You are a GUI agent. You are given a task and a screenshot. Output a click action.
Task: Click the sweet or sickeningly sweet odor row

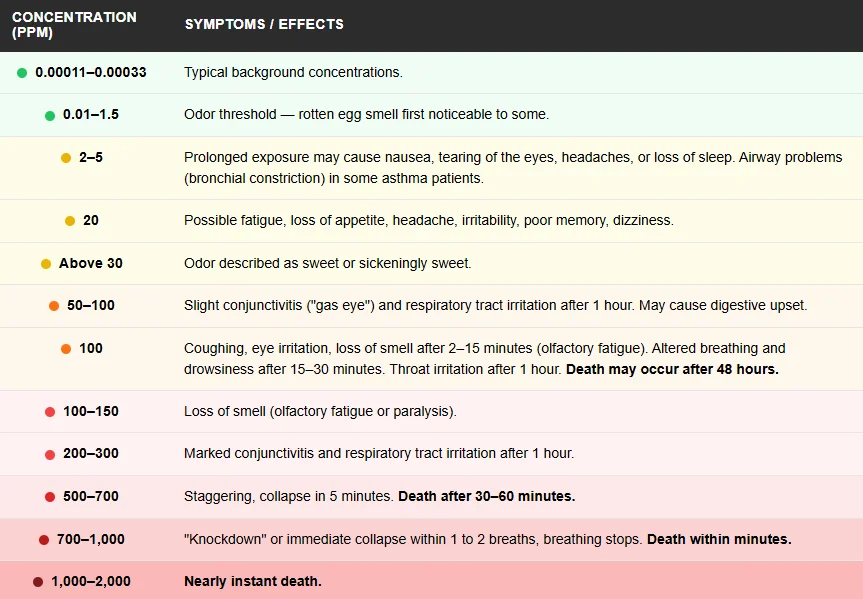[x=327, y=264]
